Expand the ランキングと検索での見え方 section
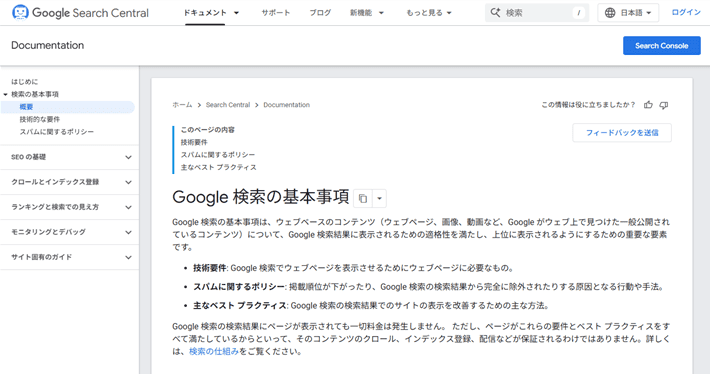 pyautogui.click(x=69, y=207)
